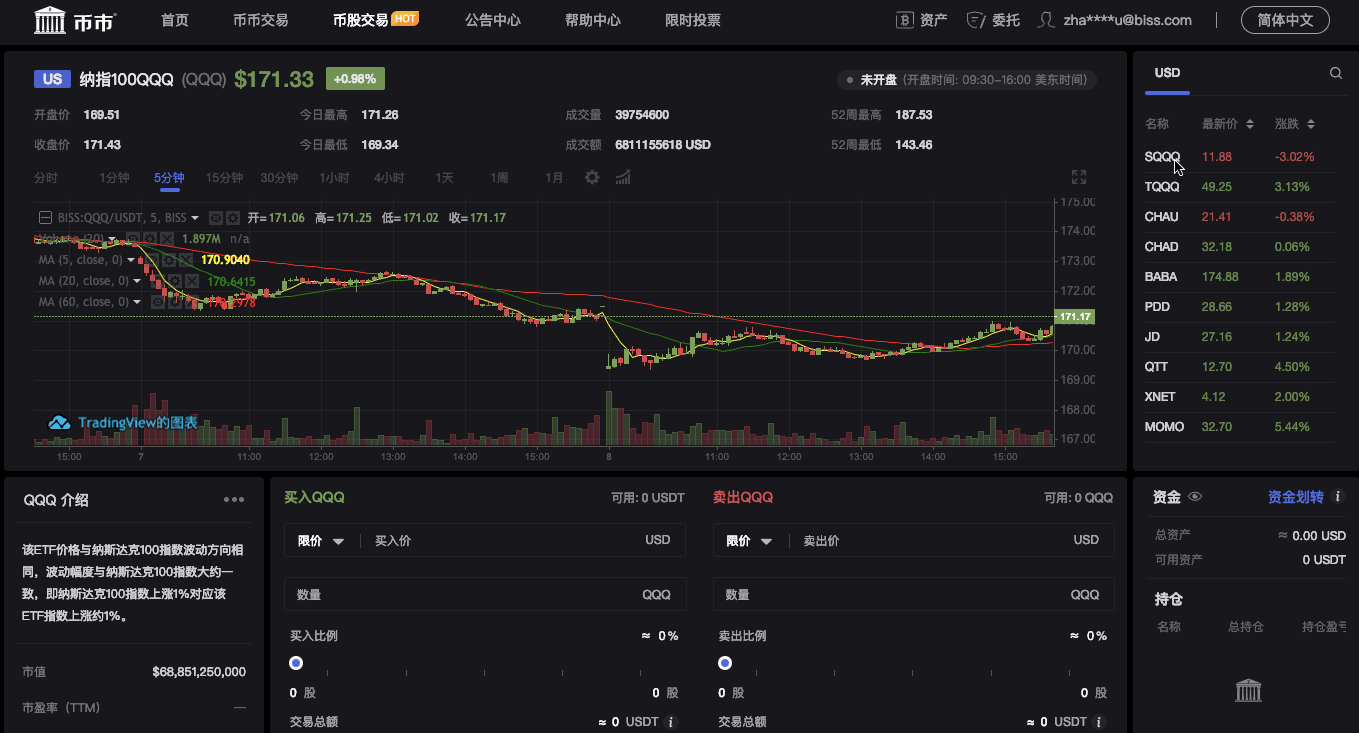The height and width of the screenshot is (733, 1359).
Task: Expand the MA (20, close, 0) dropdown arrow
Action: tap(137, 281)
